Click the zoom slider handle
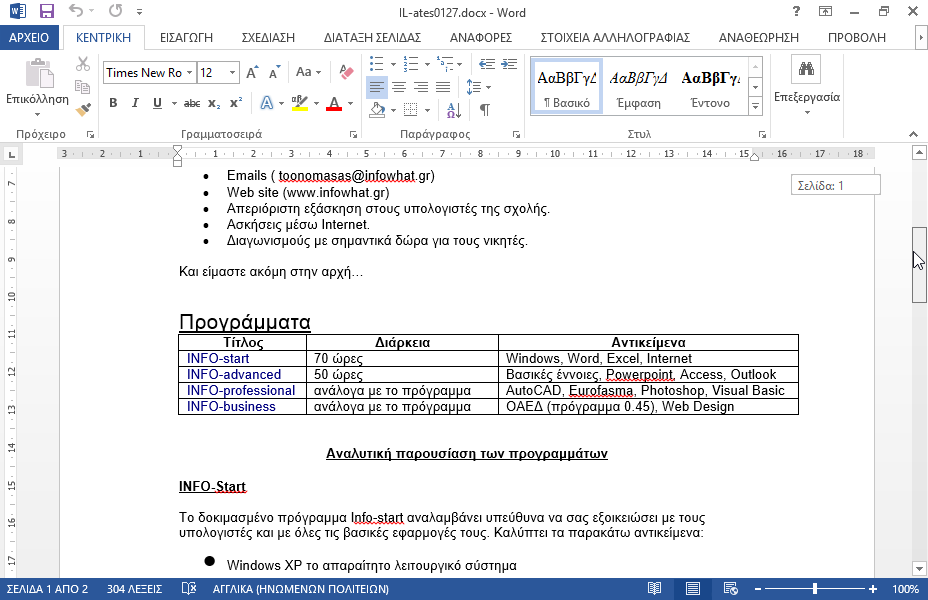 [815, 589]
